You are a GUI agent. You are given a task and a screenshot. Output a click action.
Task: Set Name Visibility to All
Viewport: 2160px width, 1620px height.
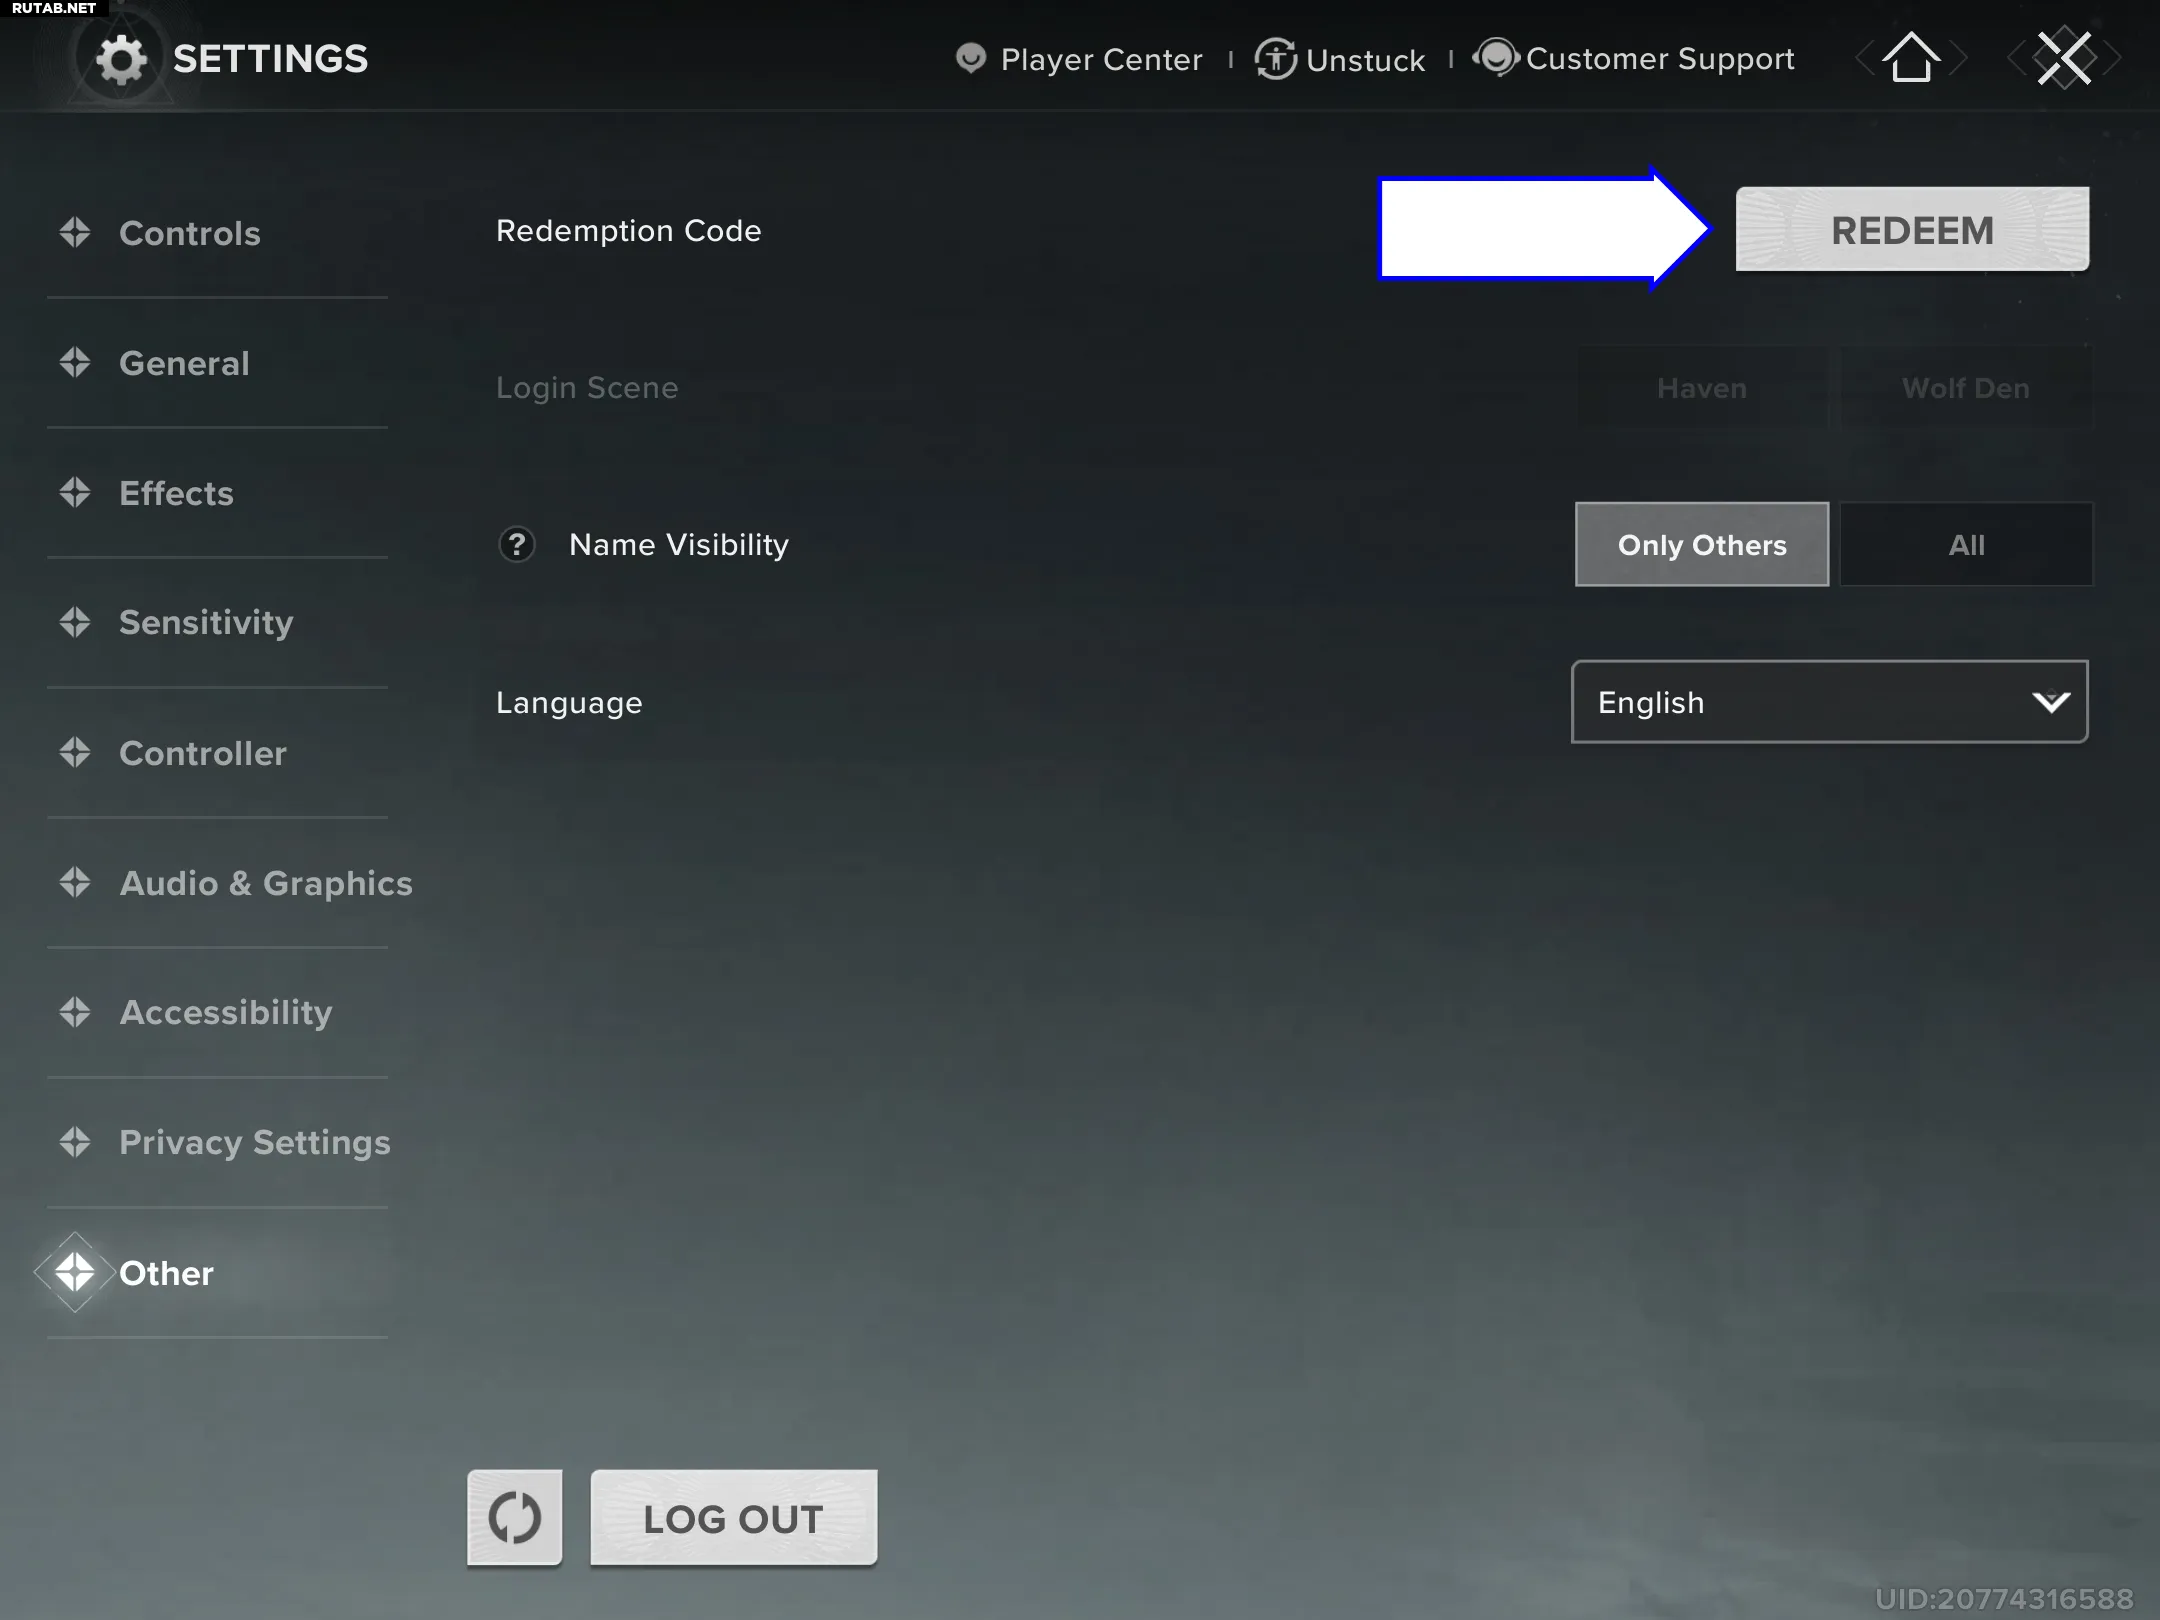tap(1966, 545)
